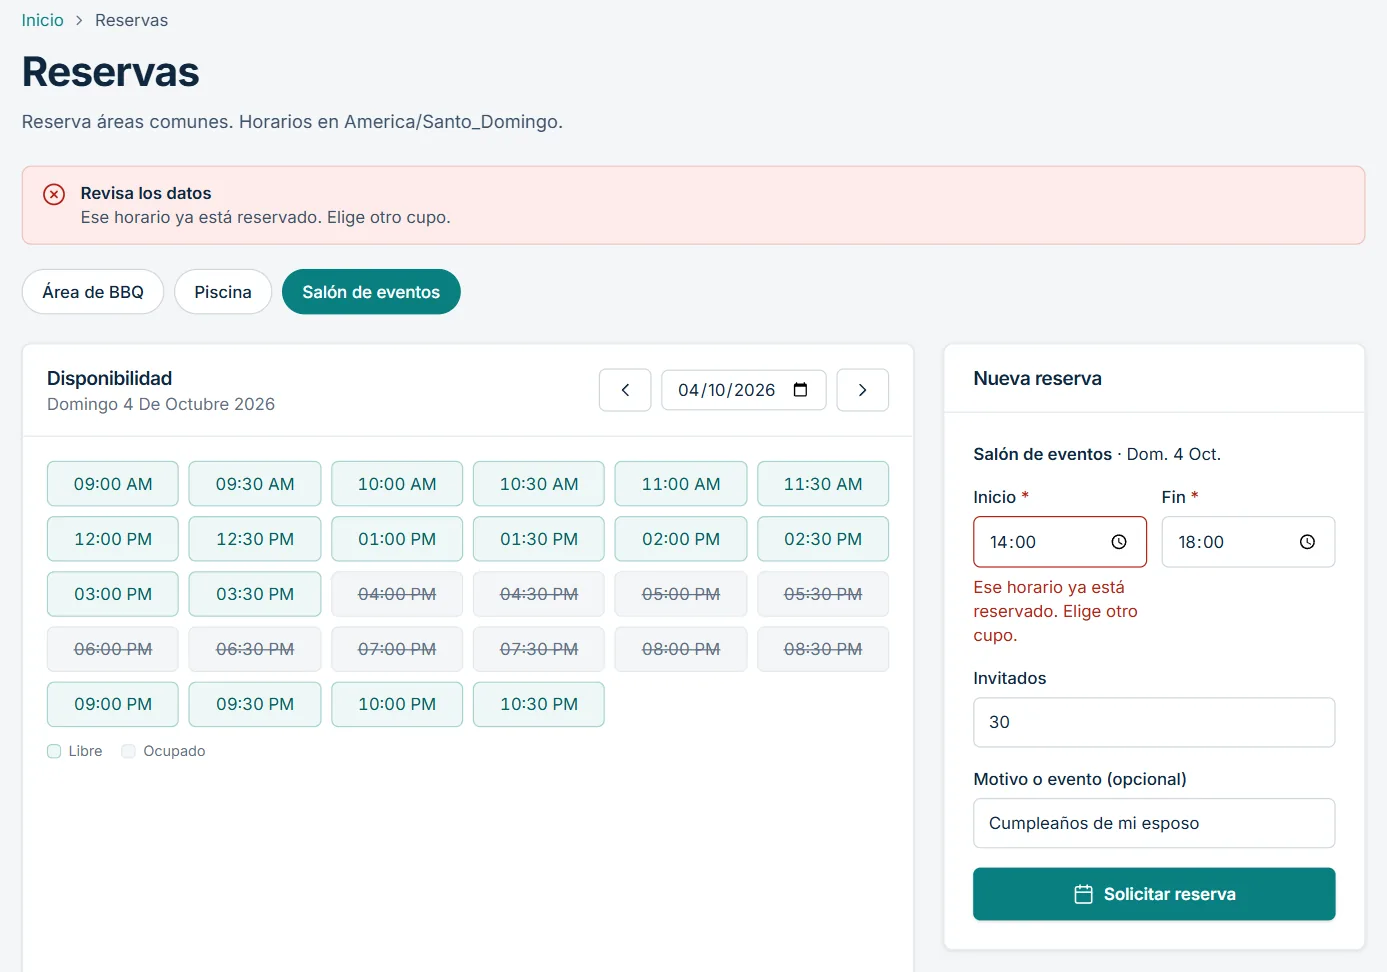This screenshot has width=1387, height=972.
Task: Click the occupied 04:30 PM slot
Action: [x=539, y=594]
